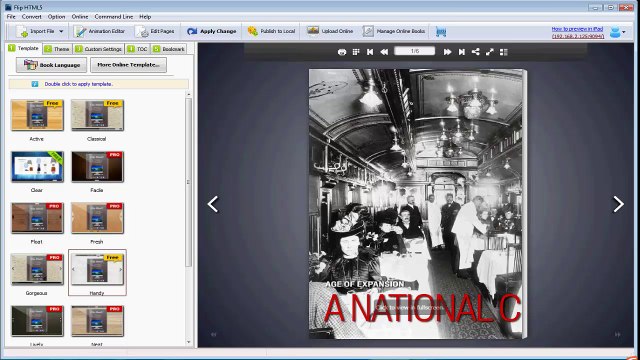The image size is (640, 360).
Task: Switch to the Template tab
Action: [24, 48]
